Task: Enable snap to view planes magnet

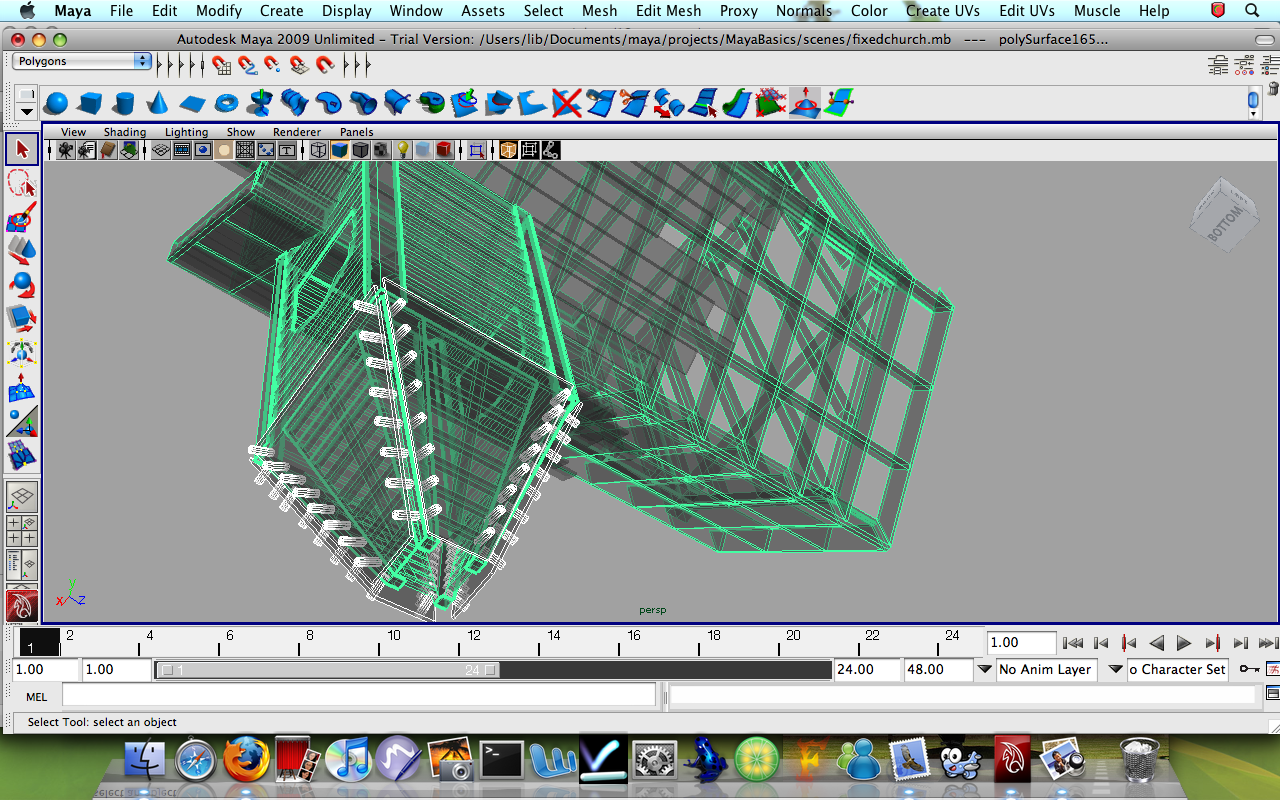Action: [x=298, y=66]
